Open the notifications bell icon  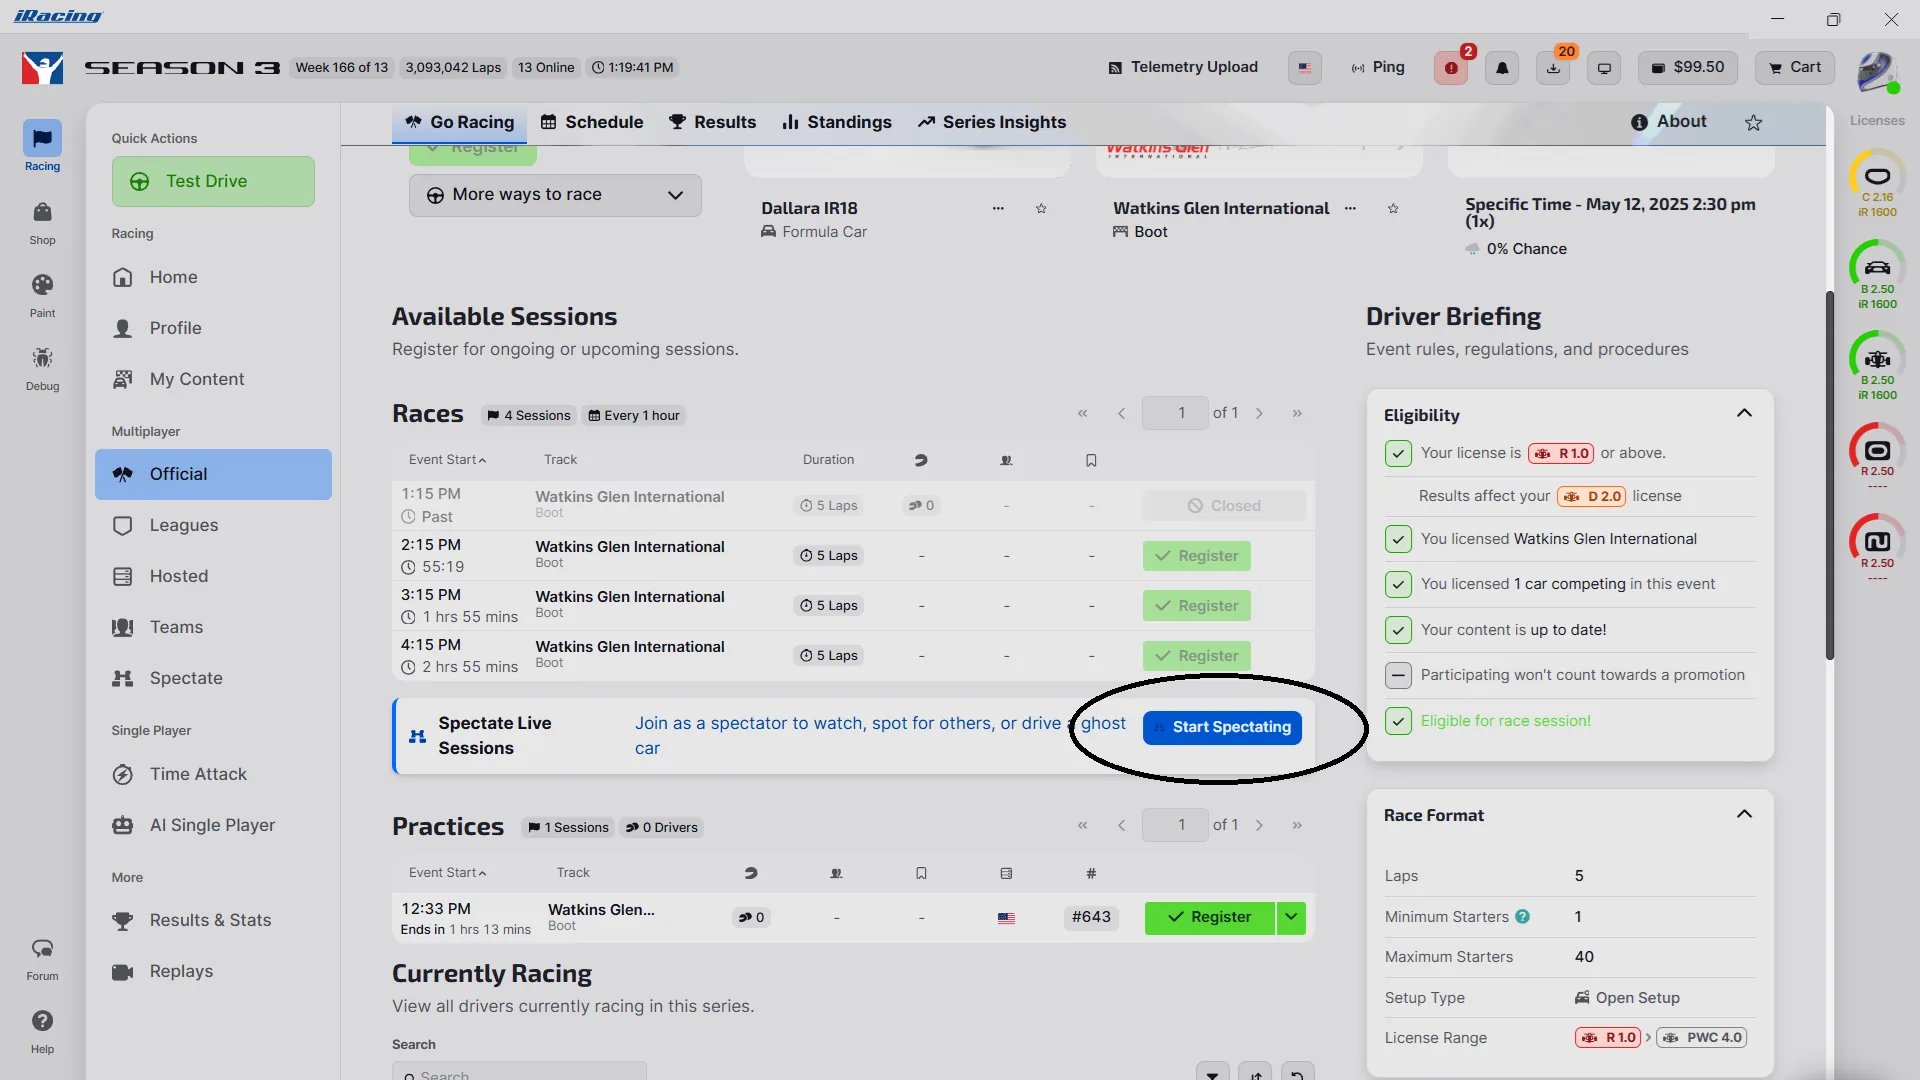click(1502, 68)
